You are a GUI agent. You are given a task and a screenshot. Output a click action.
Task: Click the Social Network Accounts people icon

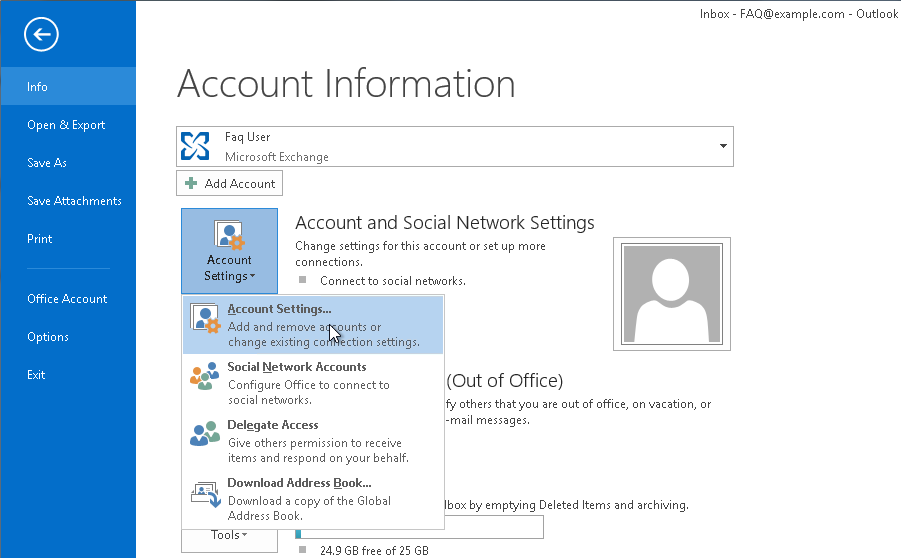[205, 376]
